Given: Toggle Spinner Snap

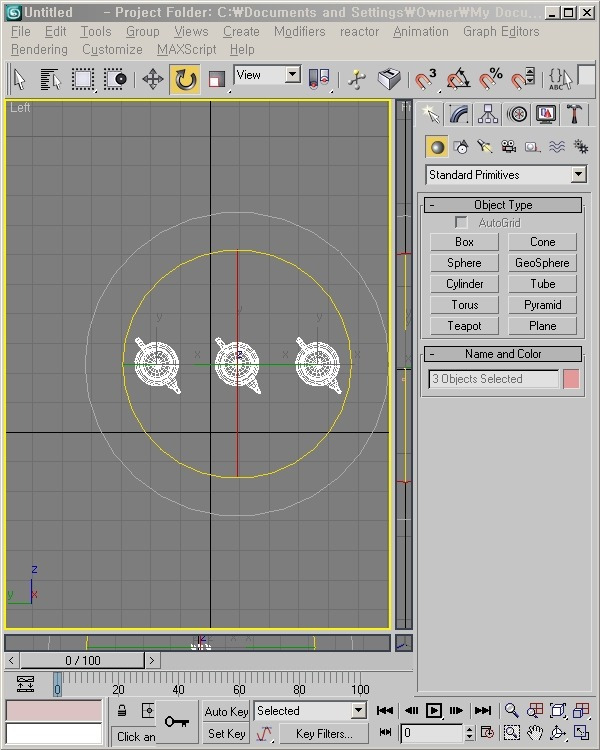Looking at the screenshot, I should [x=522, y=79].
